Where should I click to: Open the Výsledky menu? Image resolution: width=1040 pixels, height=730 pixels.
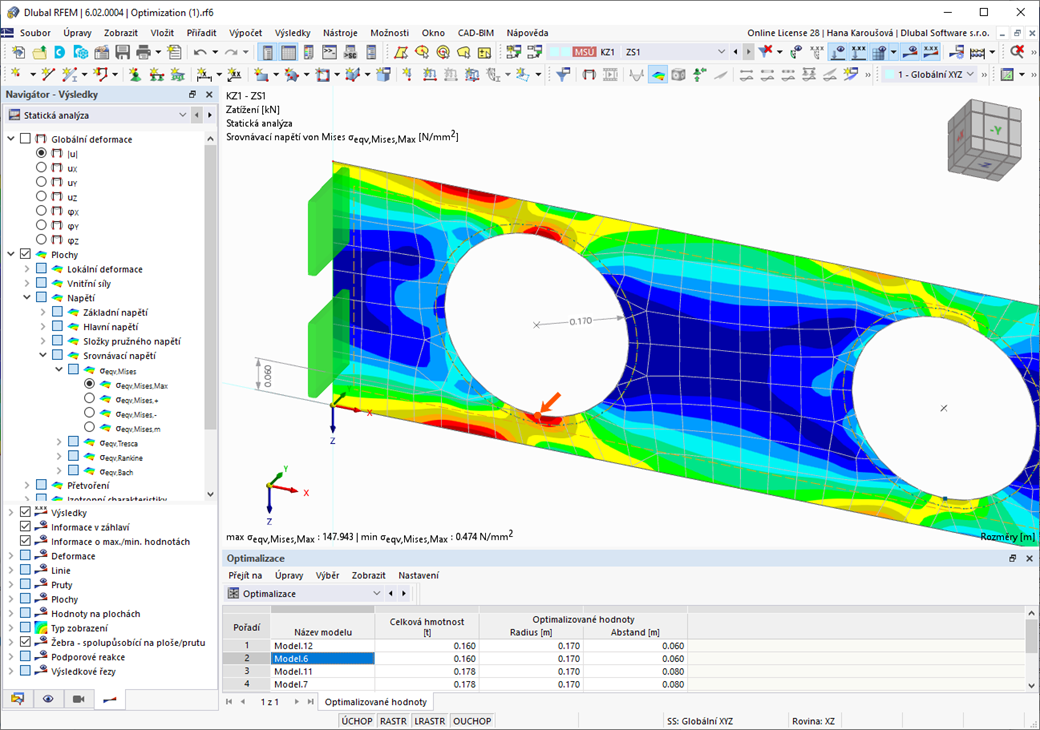pos(292,32)
